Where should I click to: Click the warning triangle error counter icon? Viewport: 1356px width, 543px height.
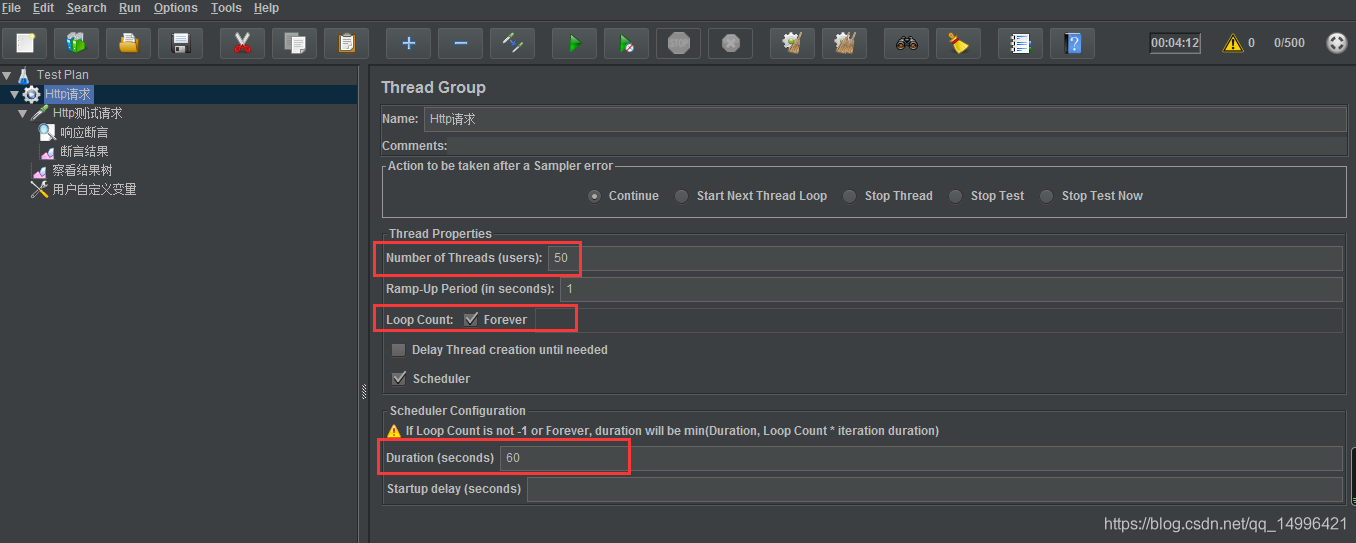point(1233,43)
